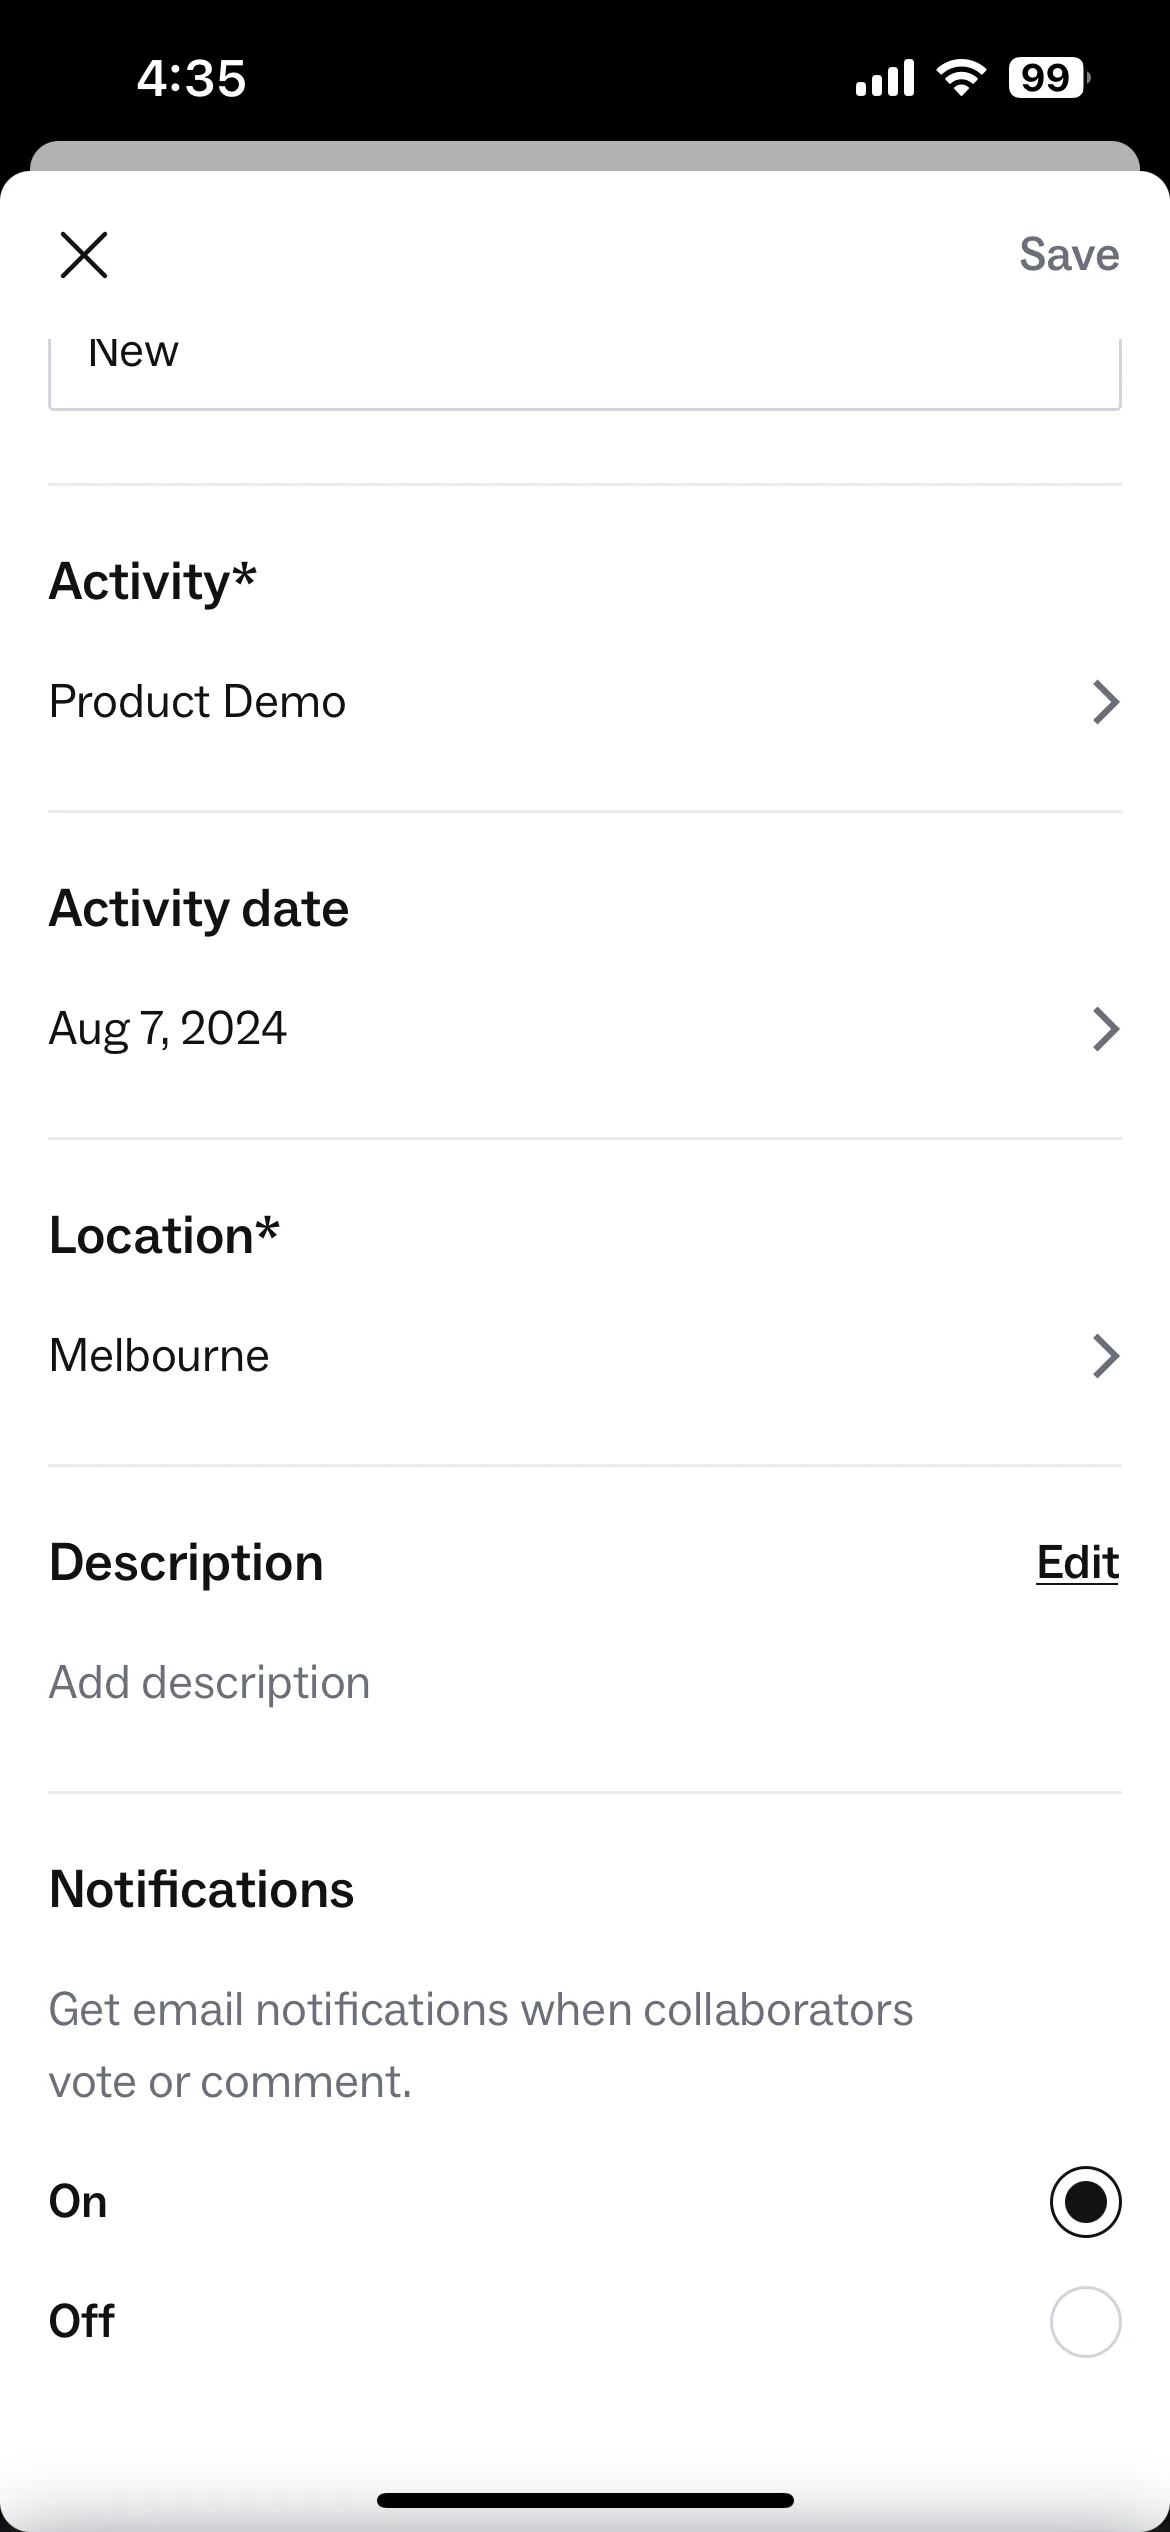This screenshot has width=1170, height=2532.
Task: Close the edit sheet with X icon
Action: [x=84, y=255]
